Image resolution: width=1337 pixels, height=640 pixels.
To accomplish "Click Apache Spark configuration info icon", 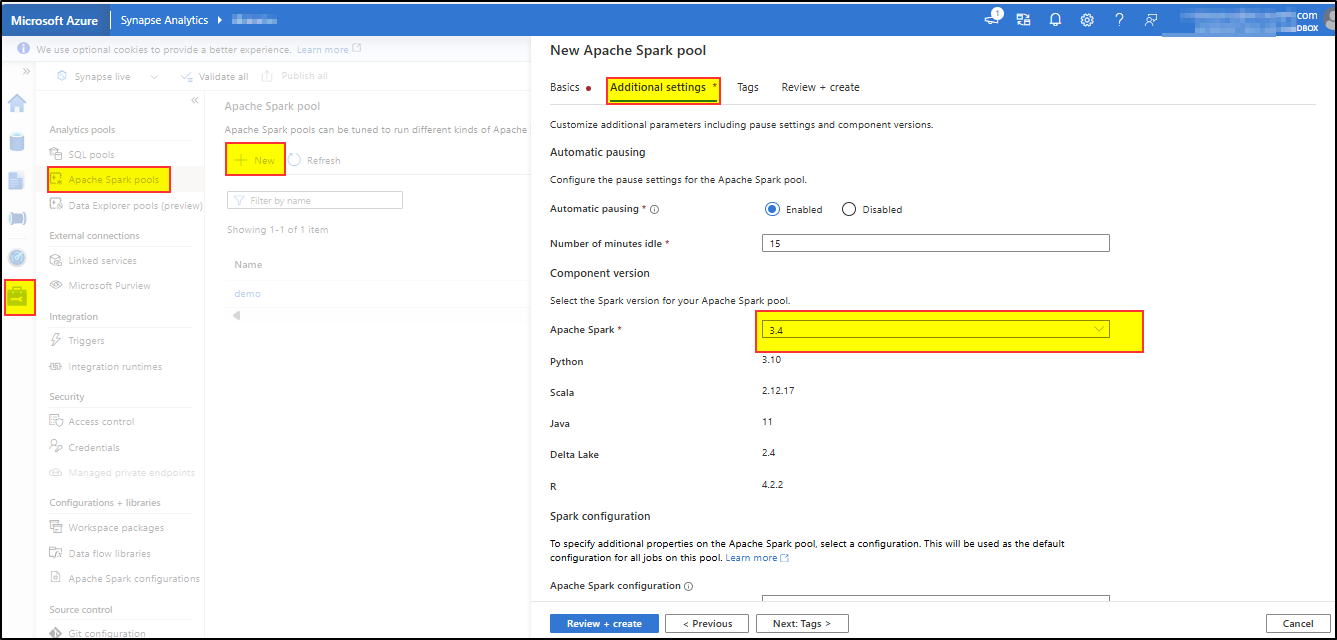I will point(689,587).
